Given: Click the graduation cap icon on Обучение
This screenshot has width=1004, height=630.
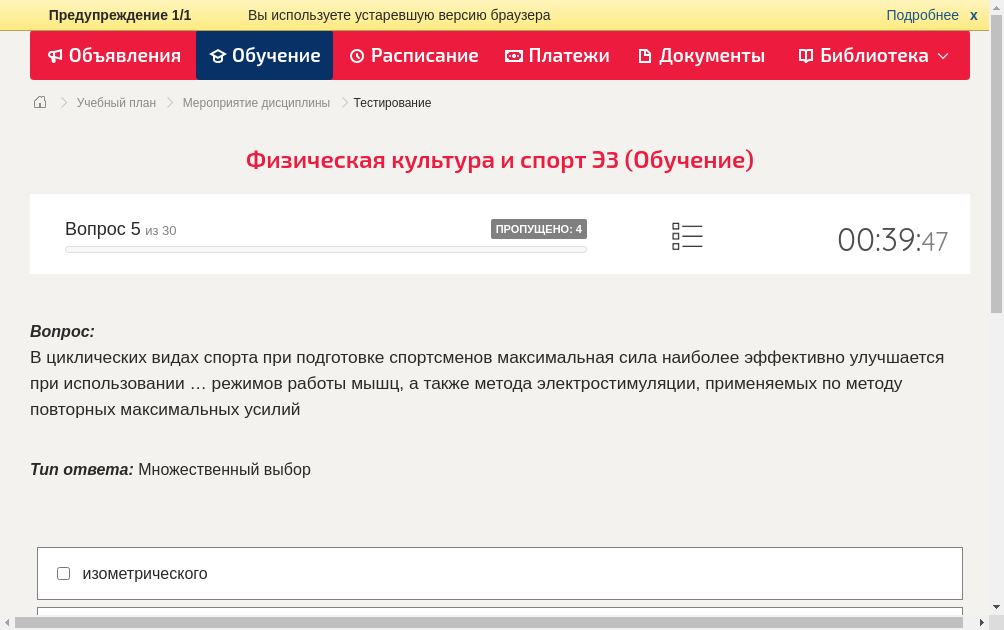Looking at the screenshot, I should (x=217, y=56).
